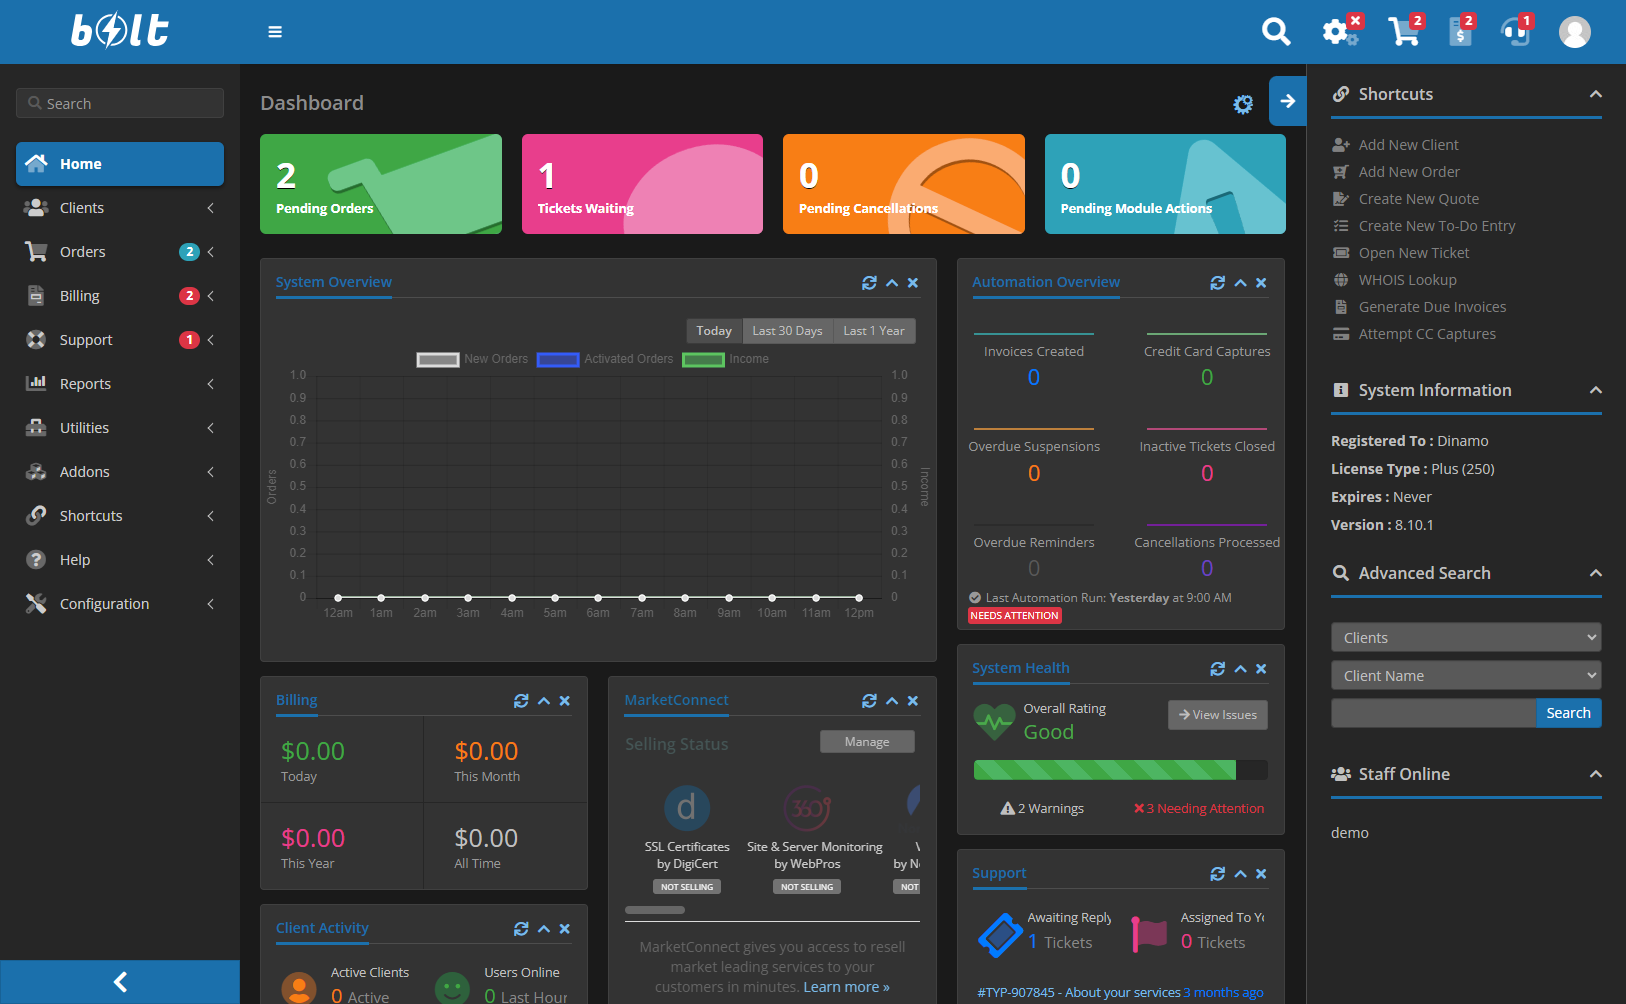Open the search magnifier in top bar
This screenshot has width=1626, height=1004.
[x=1276, y=32]
